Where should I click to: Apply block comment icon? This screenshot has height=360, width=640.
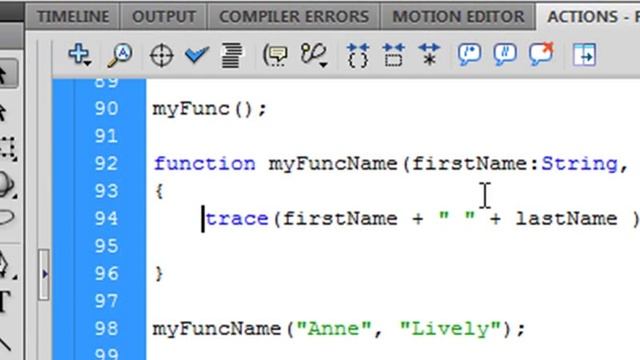pos(469,55)
